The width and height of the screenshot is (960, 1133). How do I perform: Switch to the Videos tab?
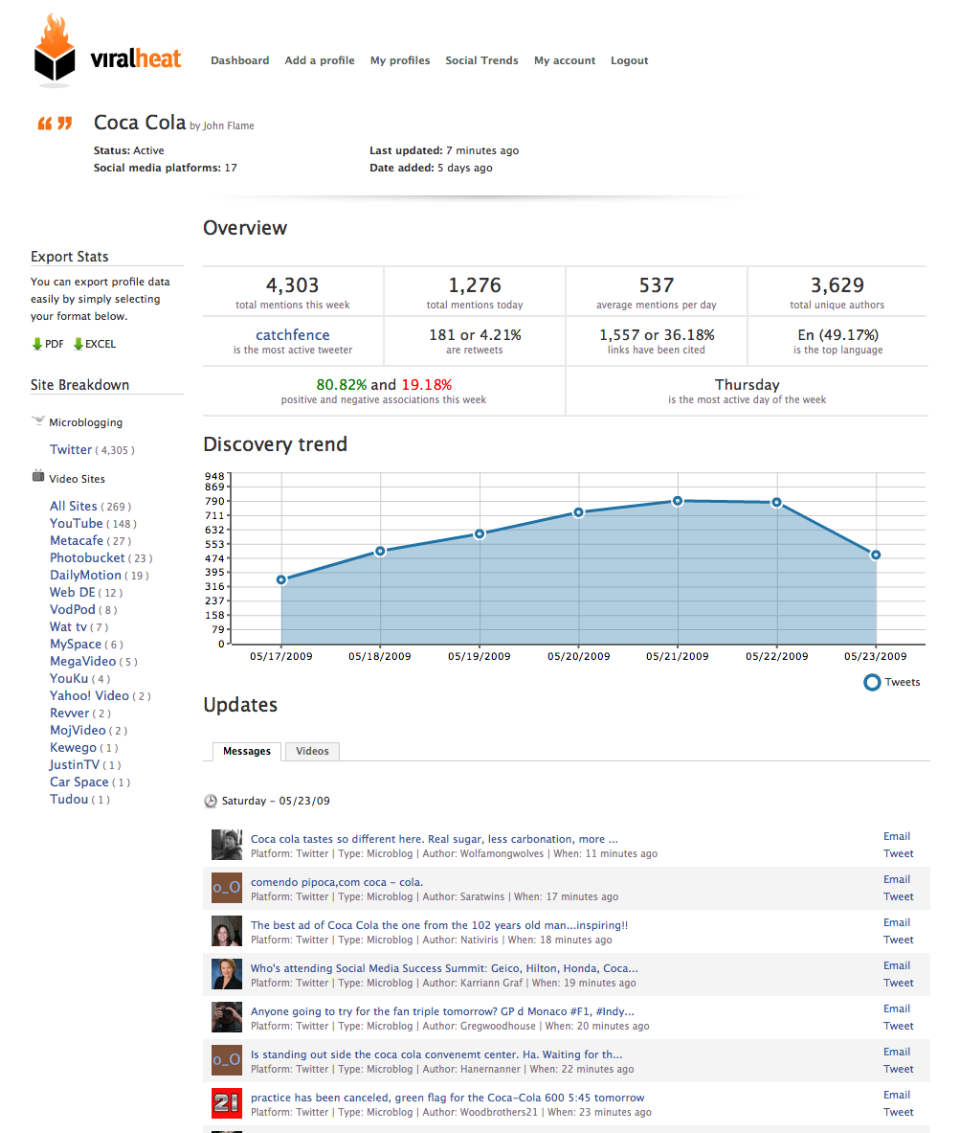coord(312,751)
